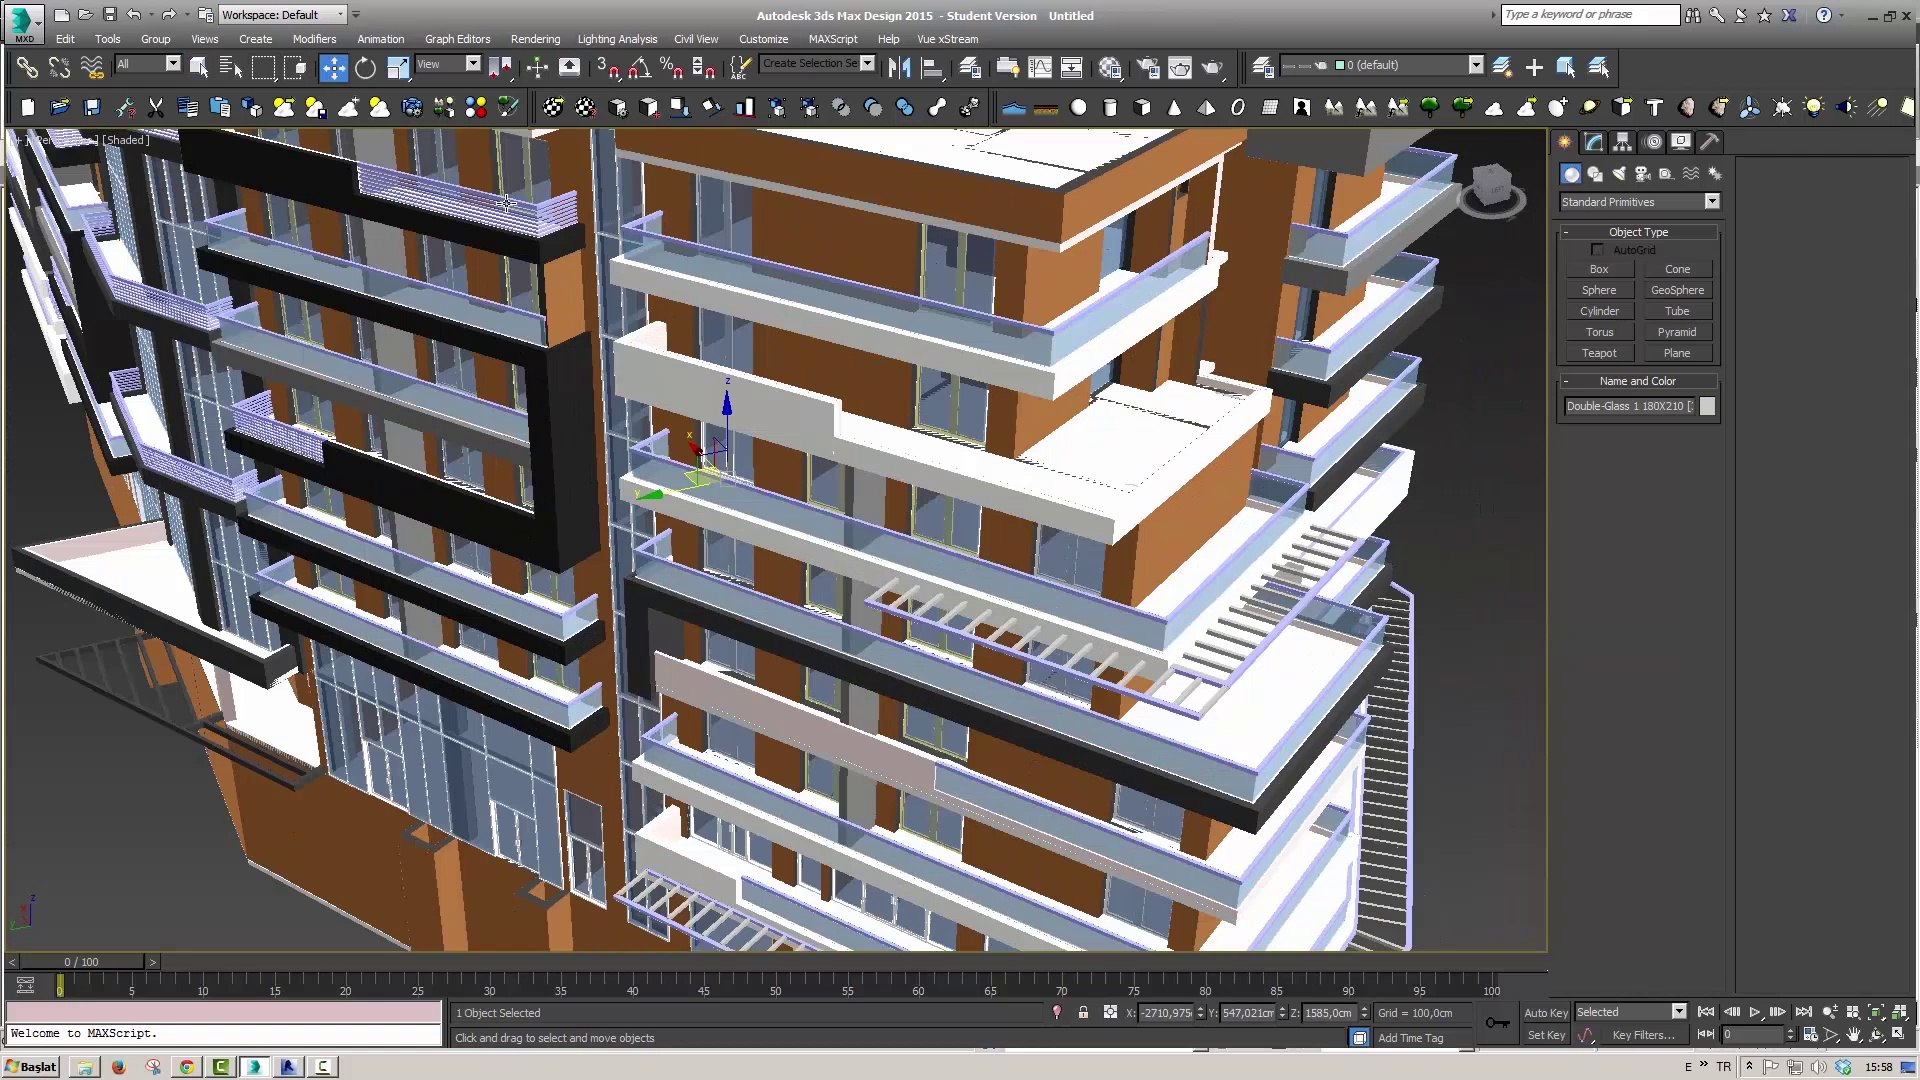Open the Modifiers menu

click(314, 39)
